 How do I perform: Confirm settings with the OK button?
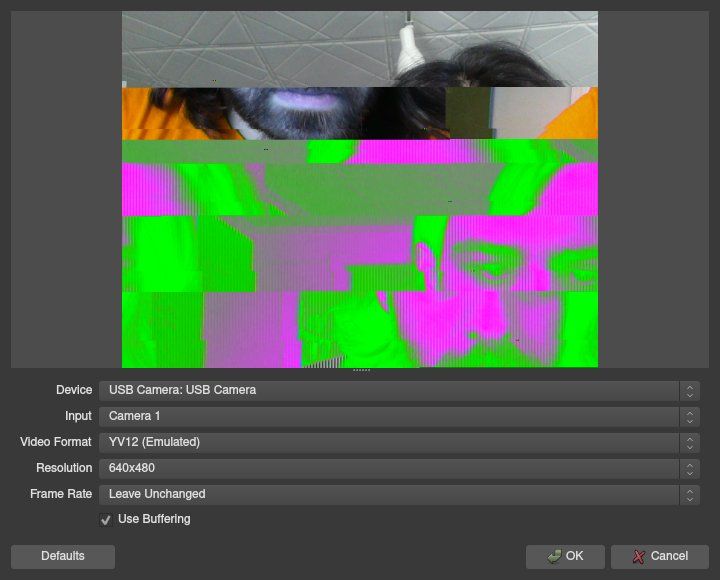[565, 557]
